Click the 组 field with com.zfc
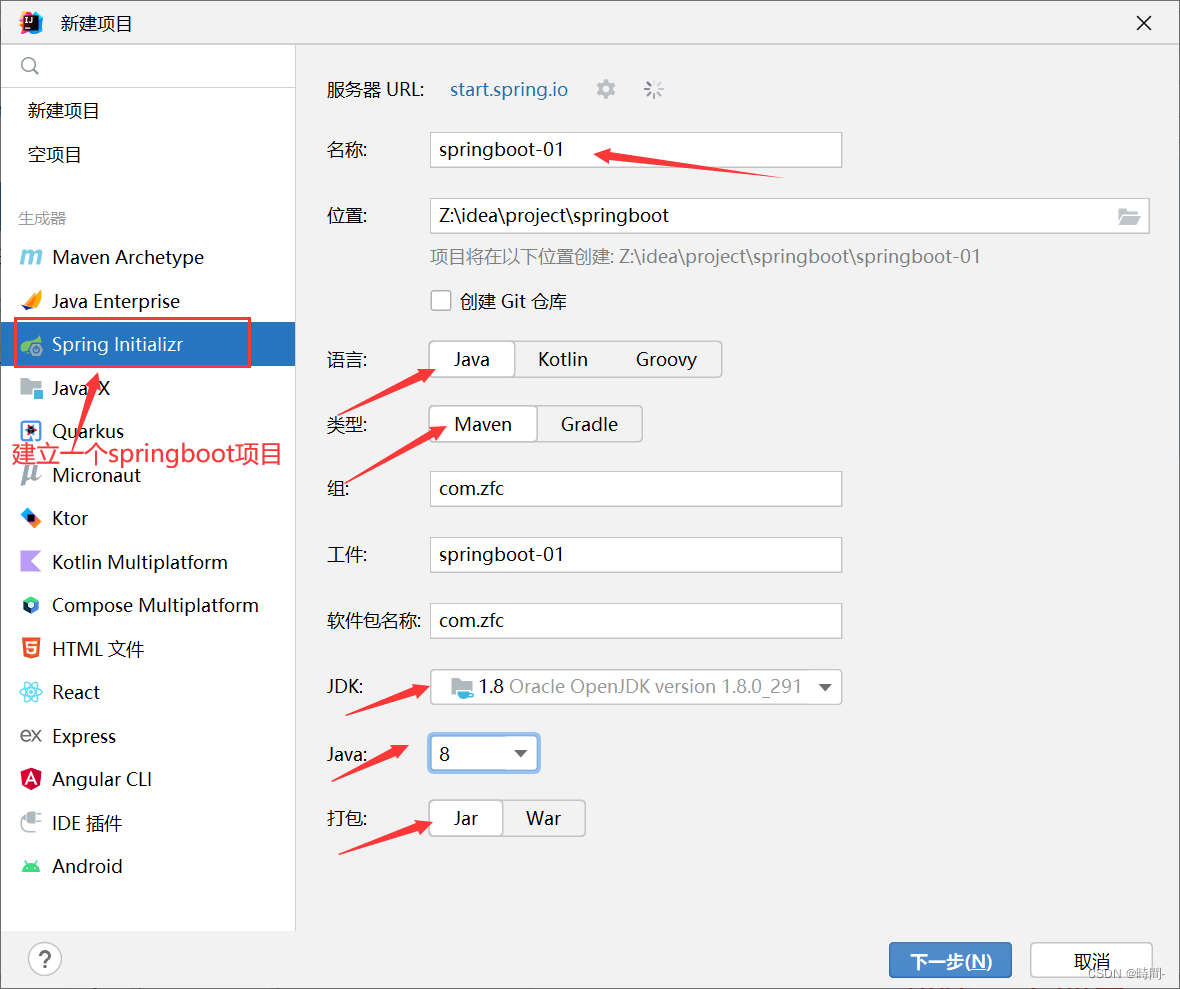The height and width of the screenshot is (989, 1180). pos(636,488)
